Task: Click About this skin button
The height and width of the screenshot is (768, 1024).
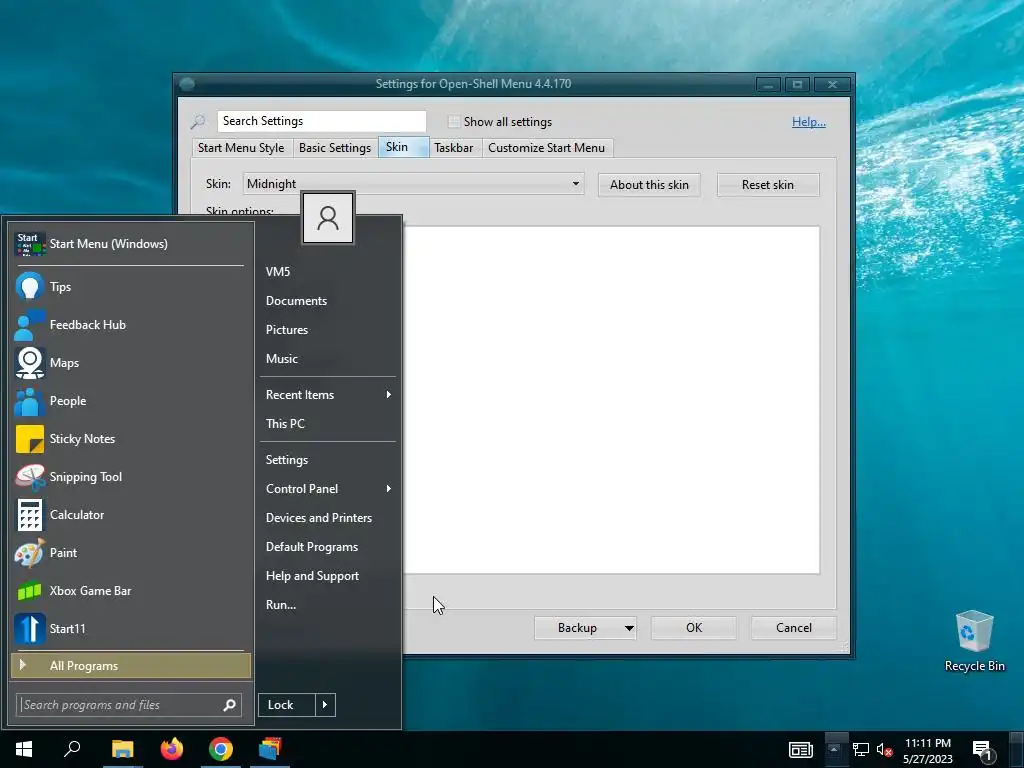Action: (649, 185)
